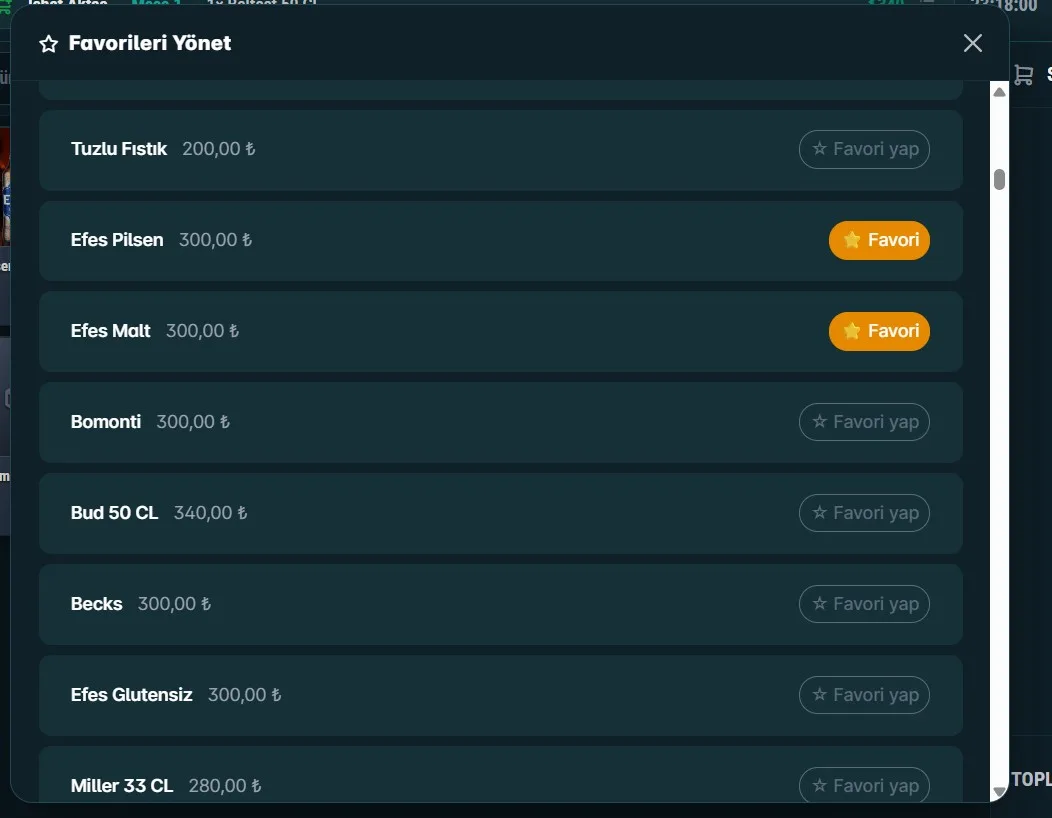
Task: Click the gold star on Efes Pilsen
Action: 851,240
